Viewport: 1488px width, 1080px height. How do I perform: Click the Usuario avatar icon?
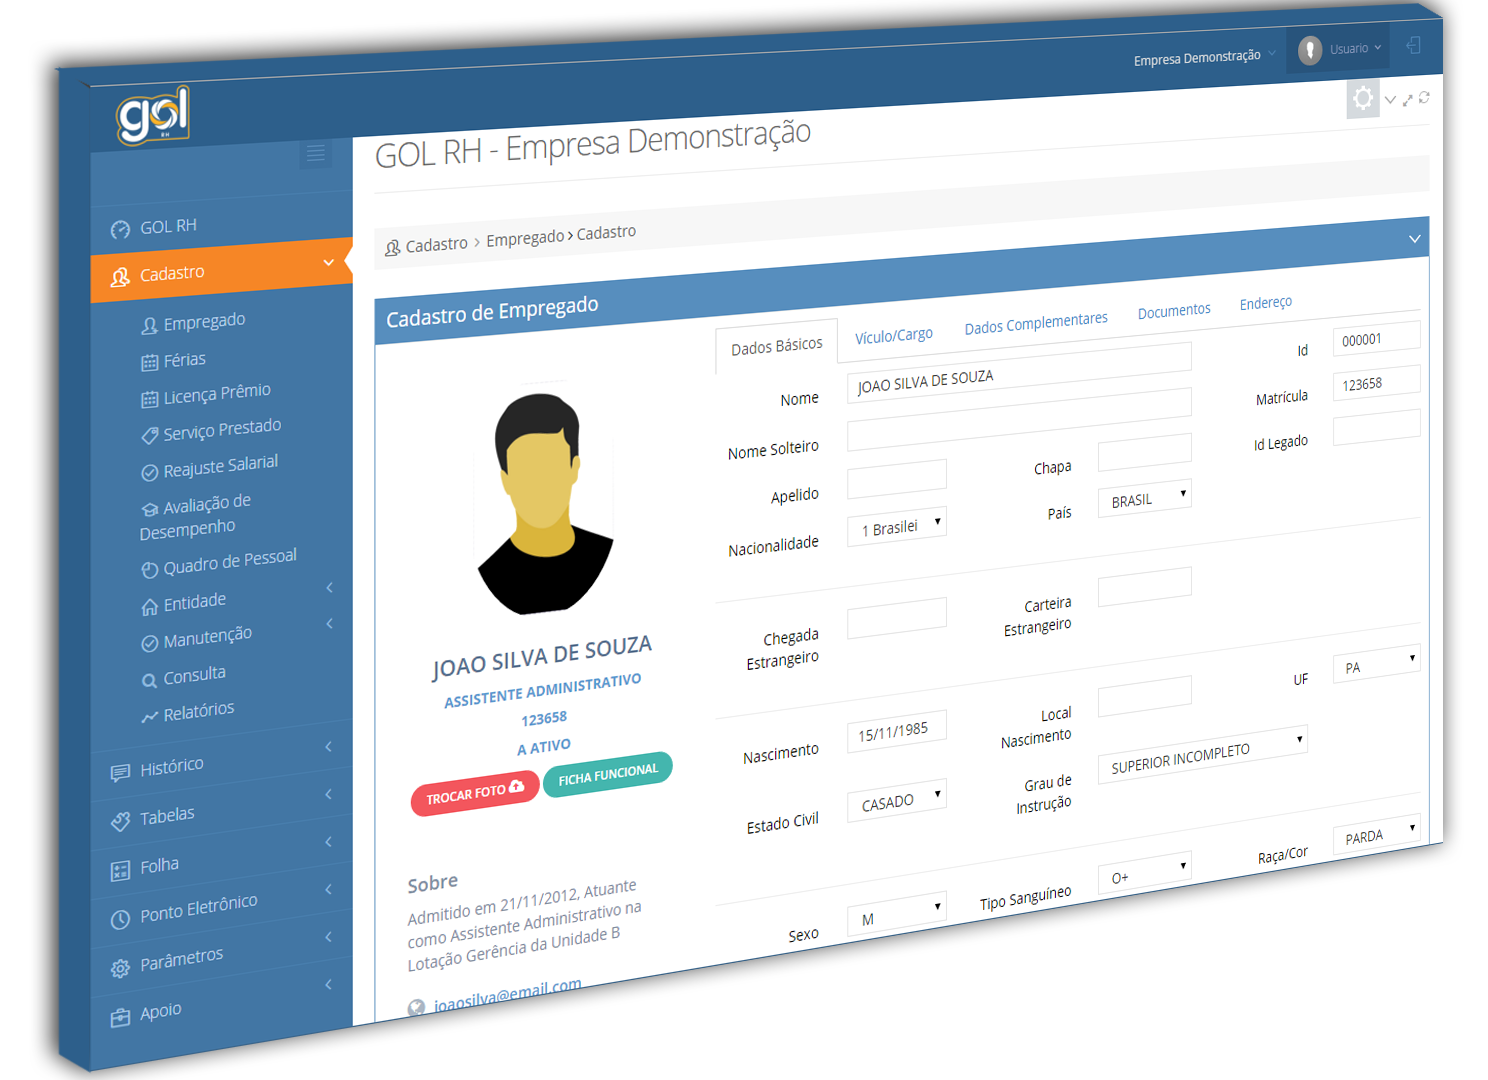pos(1310,50)
